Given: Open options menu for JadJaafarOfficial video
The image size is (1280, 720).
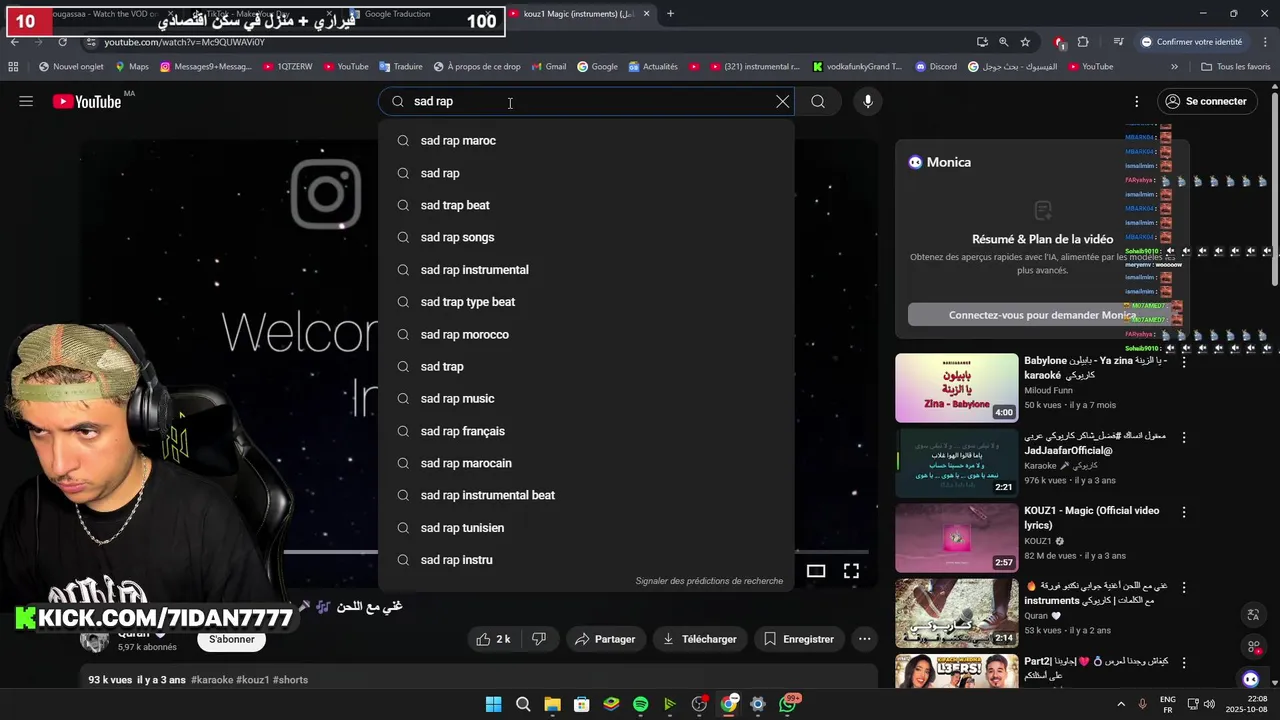Looking at the screenshot, I should pos(1184,438).
